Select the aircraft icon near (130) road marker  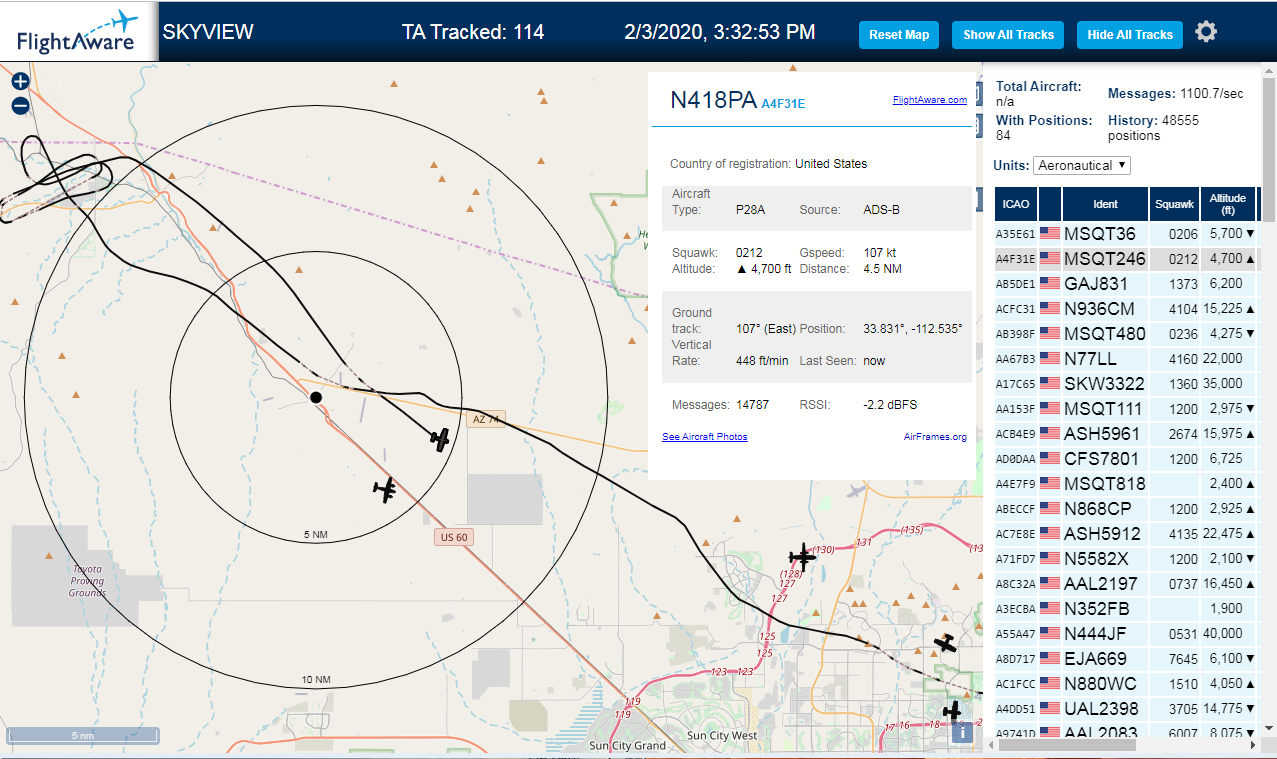(x=802, y=557)
